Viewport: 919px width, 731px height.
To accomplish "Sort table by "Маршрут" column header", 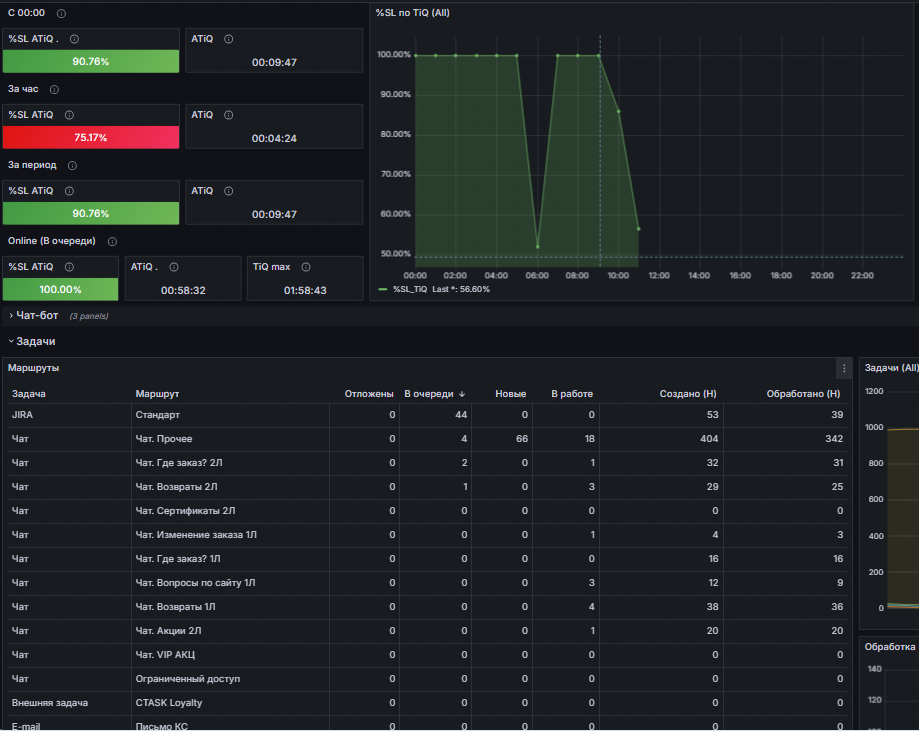I will tap(157, 394).
